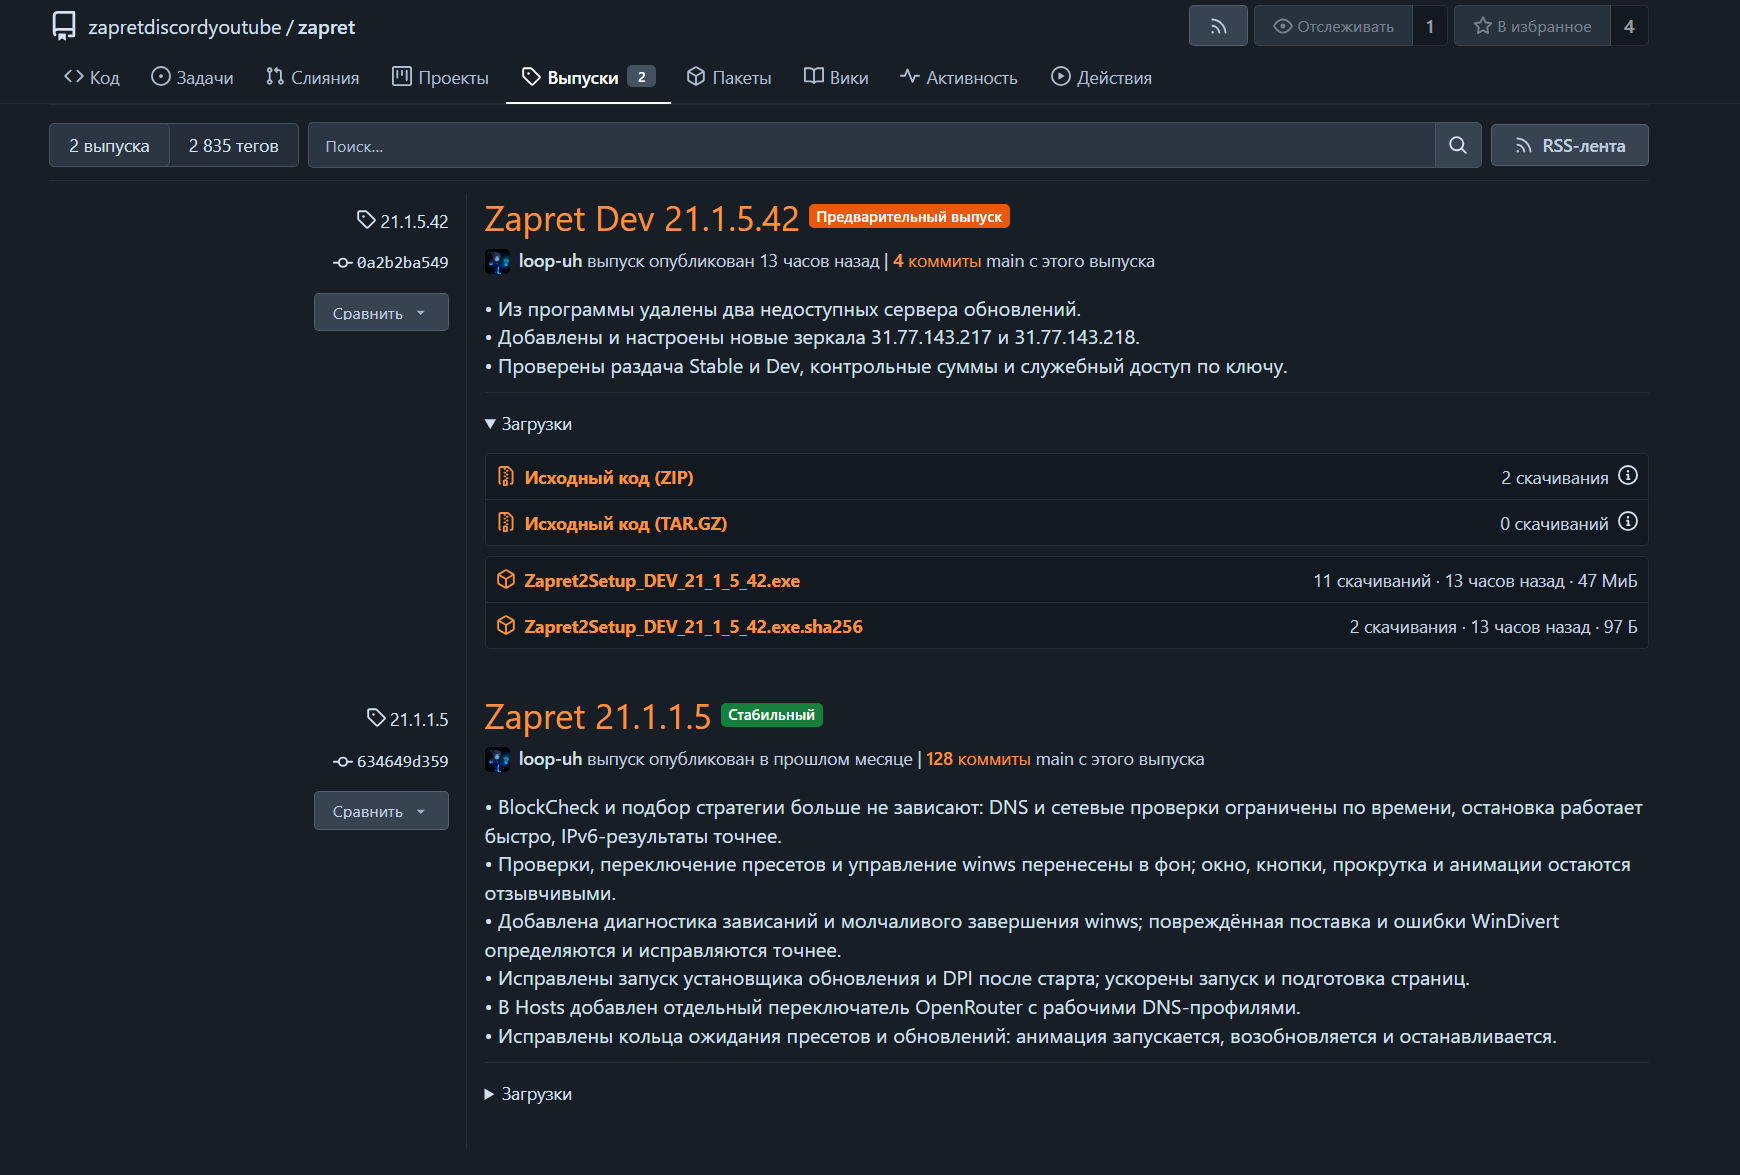Image resolution: width=1740 pixels, height=1175 pixels.
Task: Open the Проекты tab
Action: tap(440, 77)
